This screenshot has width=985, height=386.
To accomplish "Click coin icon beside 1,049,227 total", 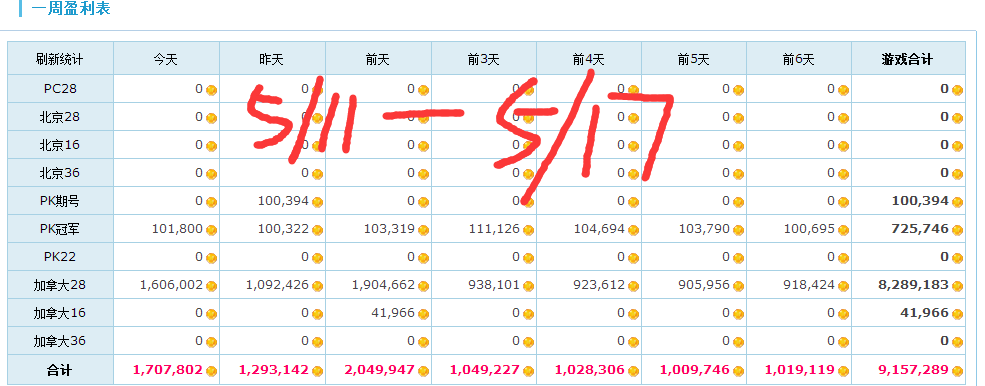I will [x=528, y=371].
